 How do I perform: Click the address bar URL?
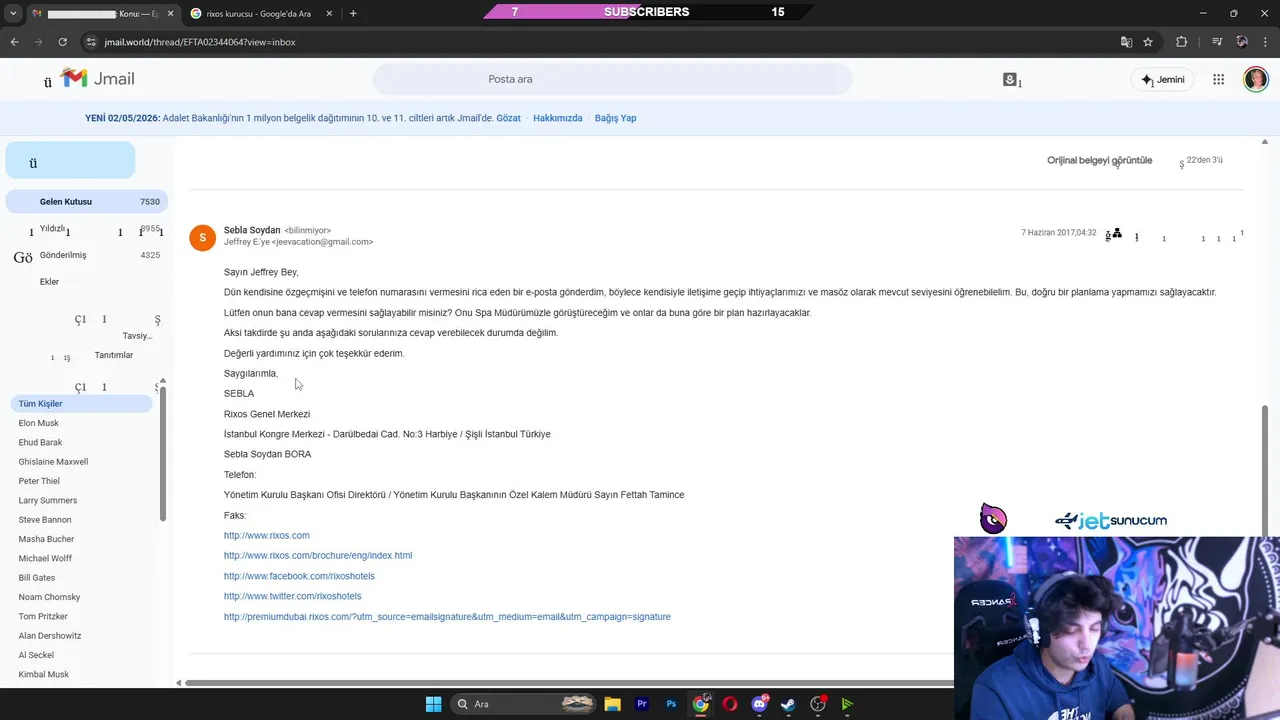coord(199,42)
